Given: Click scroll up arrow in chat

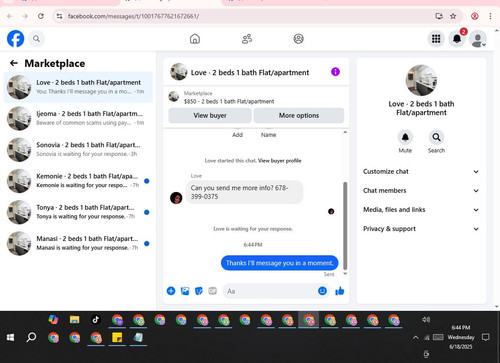Looking at the screenshot, I should 345,132.
